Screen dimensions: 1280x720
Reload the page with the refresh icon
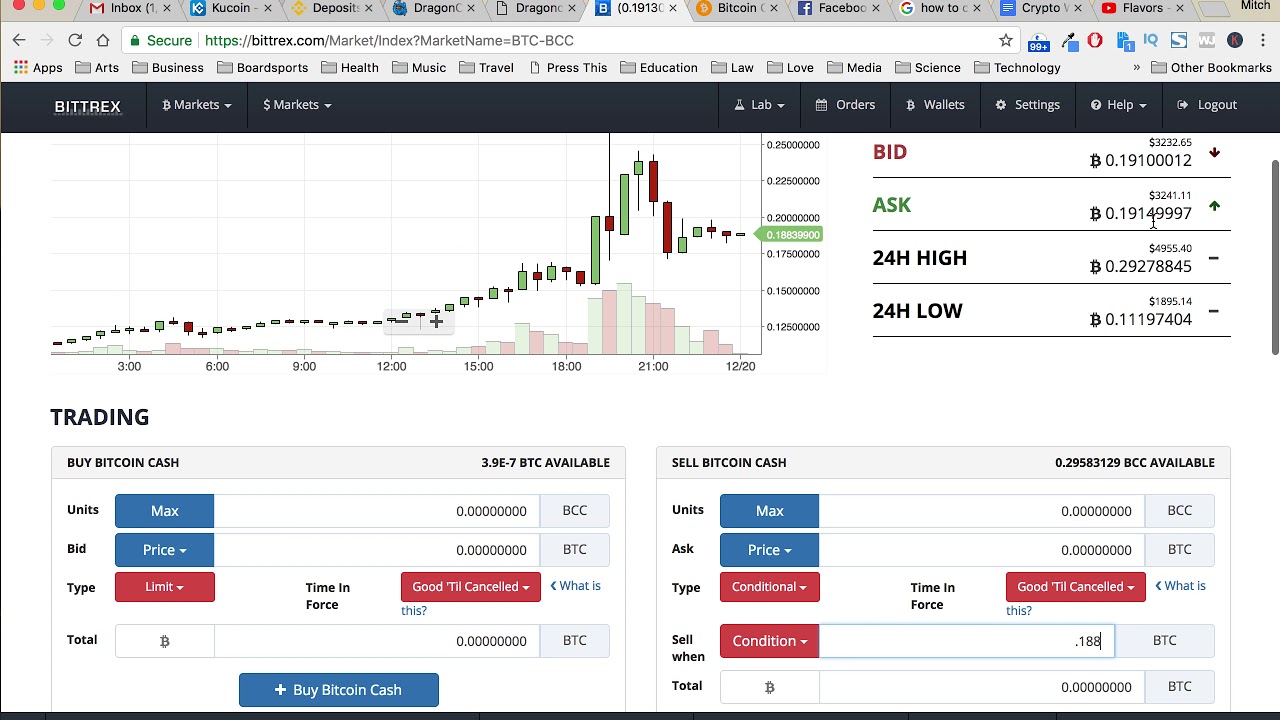click(75, 40)
